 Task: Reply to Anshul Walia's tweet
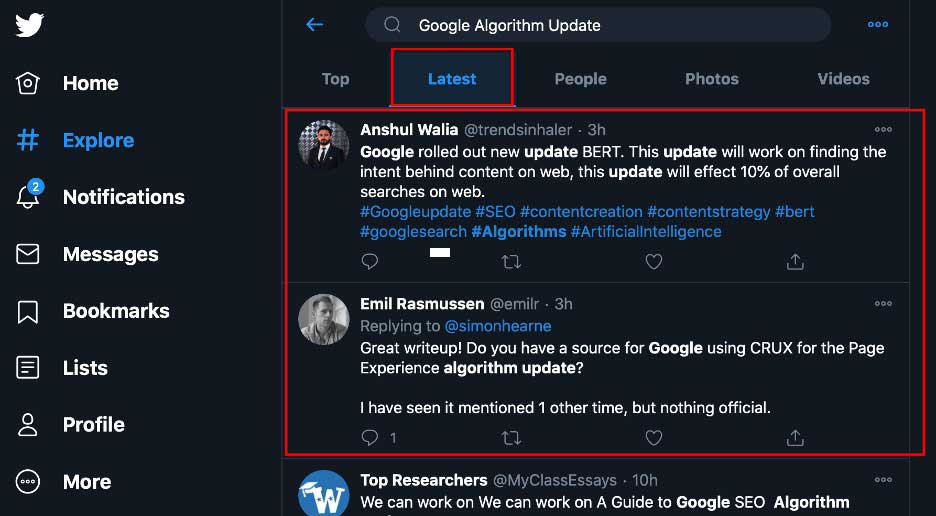pos(370,262)
